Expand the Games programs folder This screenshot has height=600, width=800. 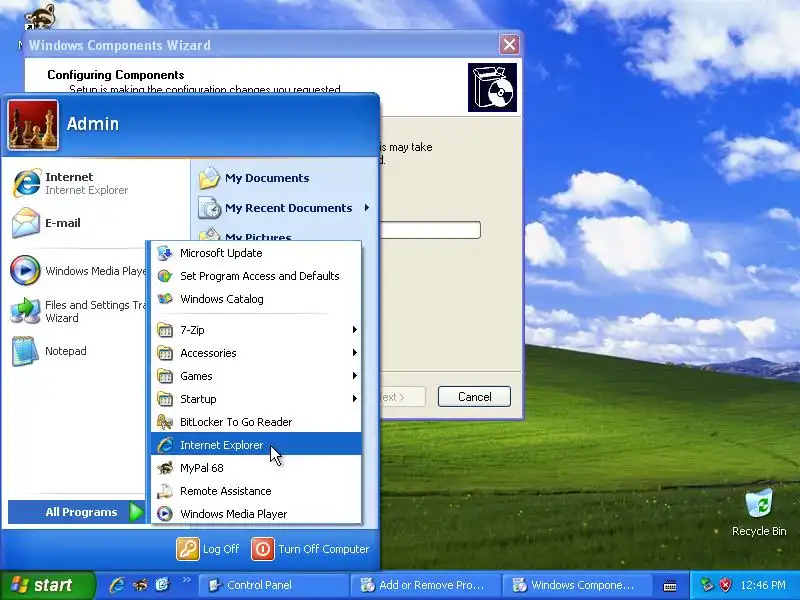[x=256, y=376]
